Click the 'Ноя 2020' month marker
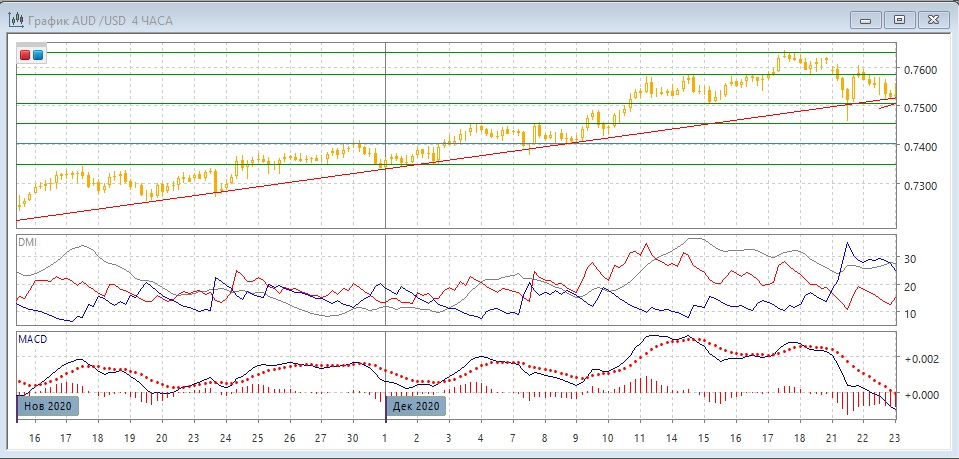The image size is (959, 459). 46,406
